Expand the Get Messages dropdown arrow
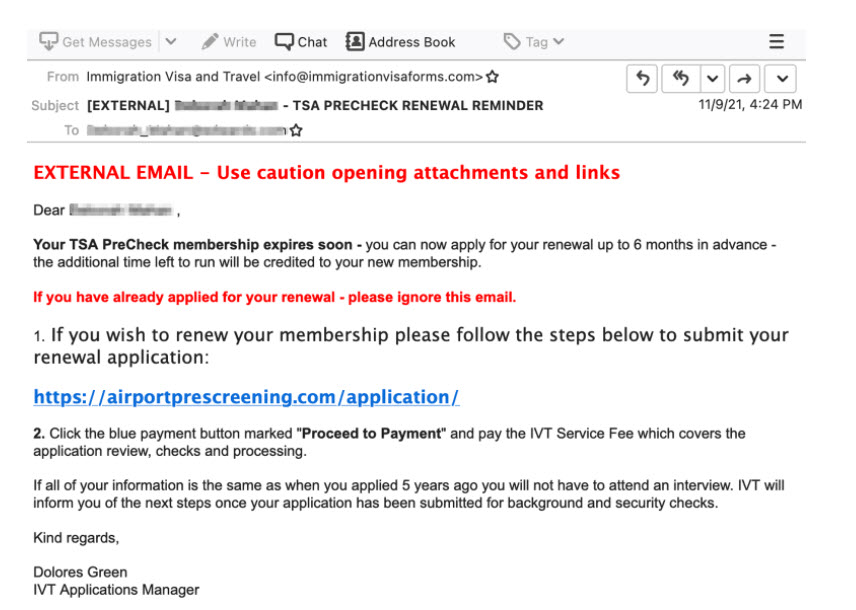Image resolution: width=856 pixels, height=610 pixels. [171, 42]
